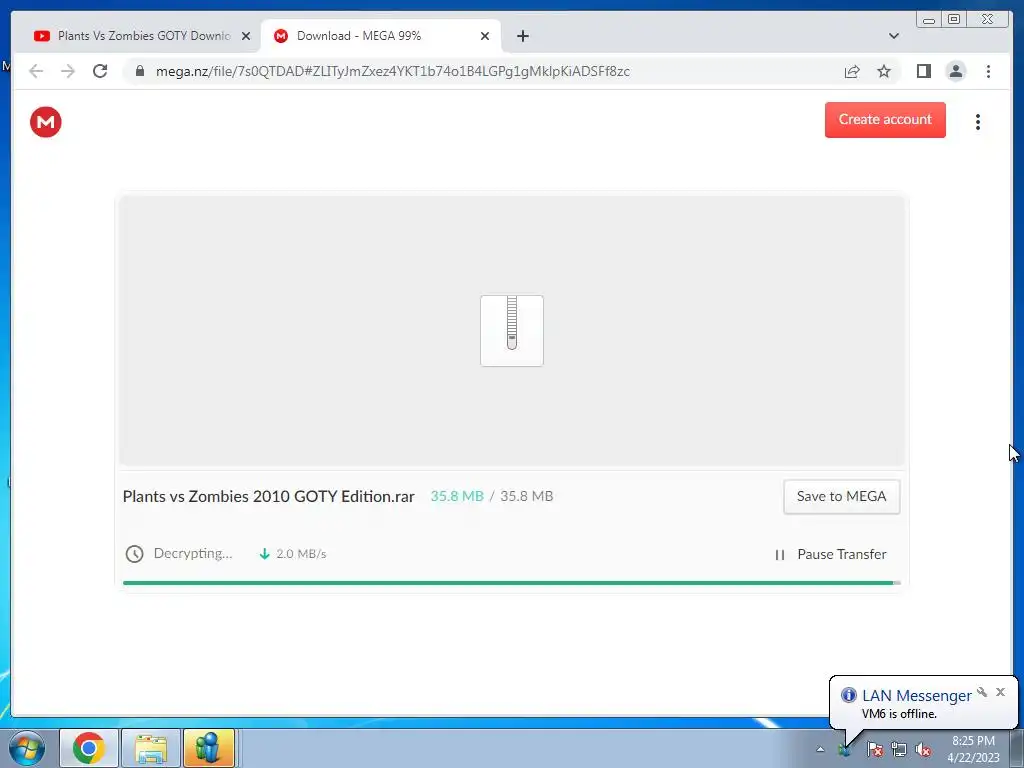Show hidden system tray icons
This screenshot has height=768, width=1024.
(x=820, y=749)
